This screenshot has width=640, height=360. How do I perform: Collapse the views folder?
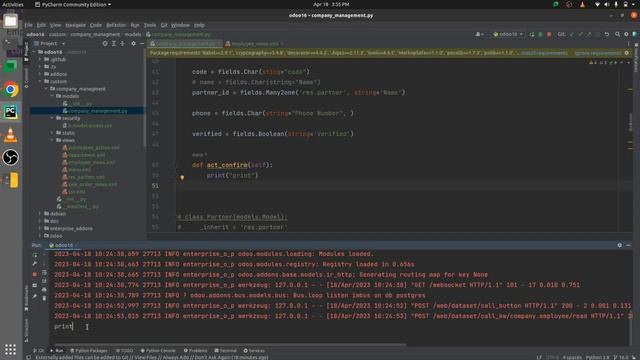52,140
